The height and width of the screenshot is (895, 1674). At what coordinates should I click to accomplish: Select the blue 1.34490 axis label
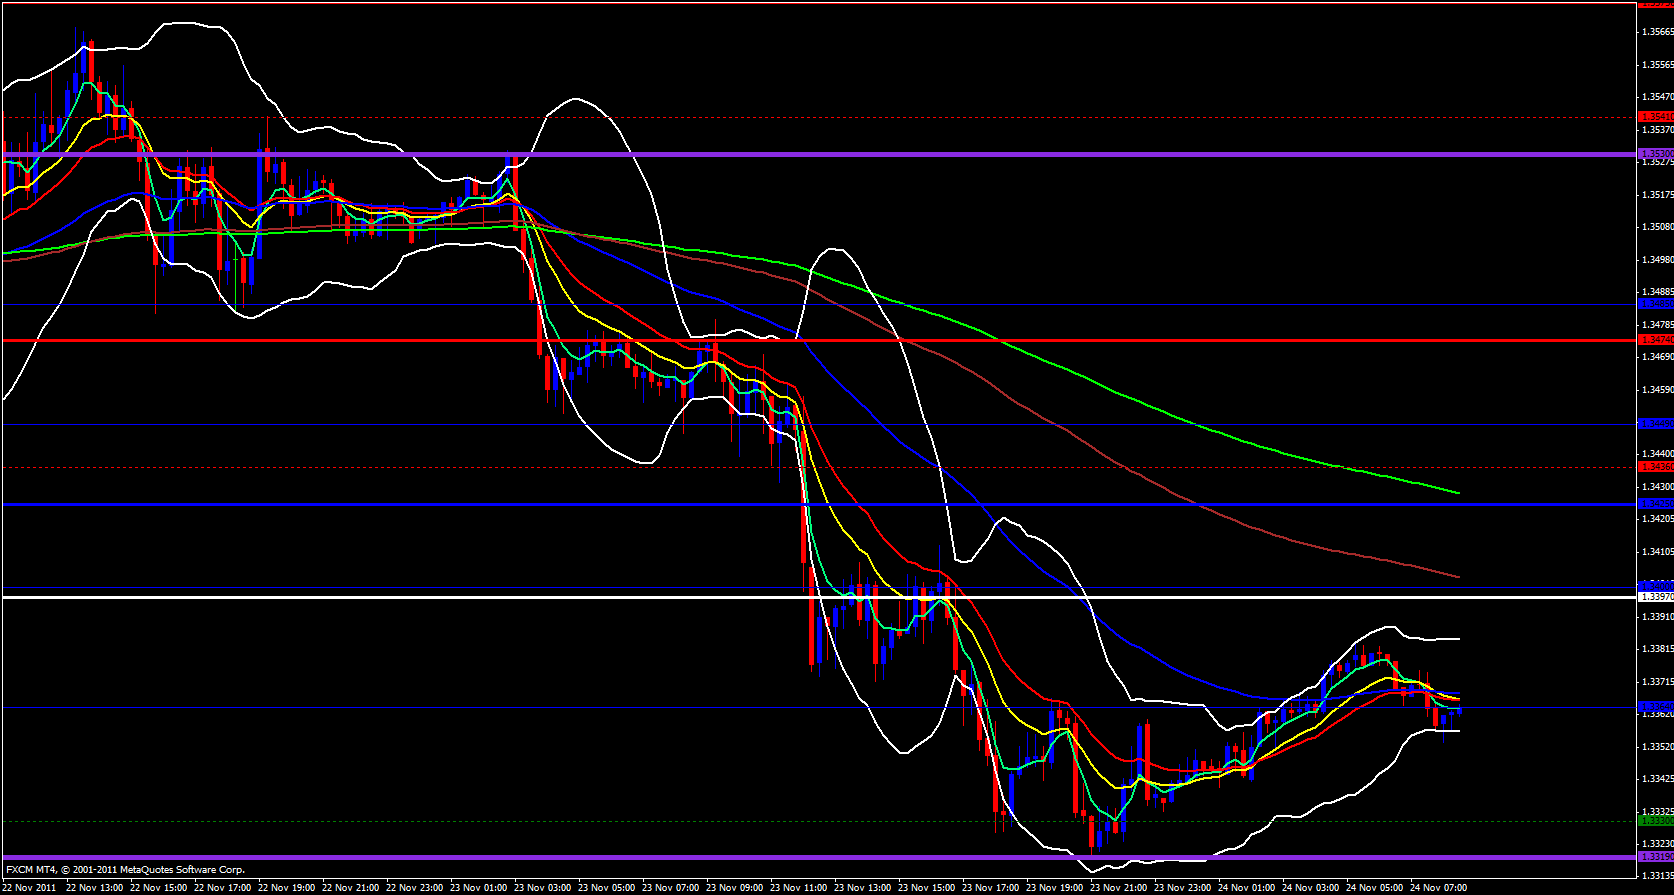(1655, 424)
